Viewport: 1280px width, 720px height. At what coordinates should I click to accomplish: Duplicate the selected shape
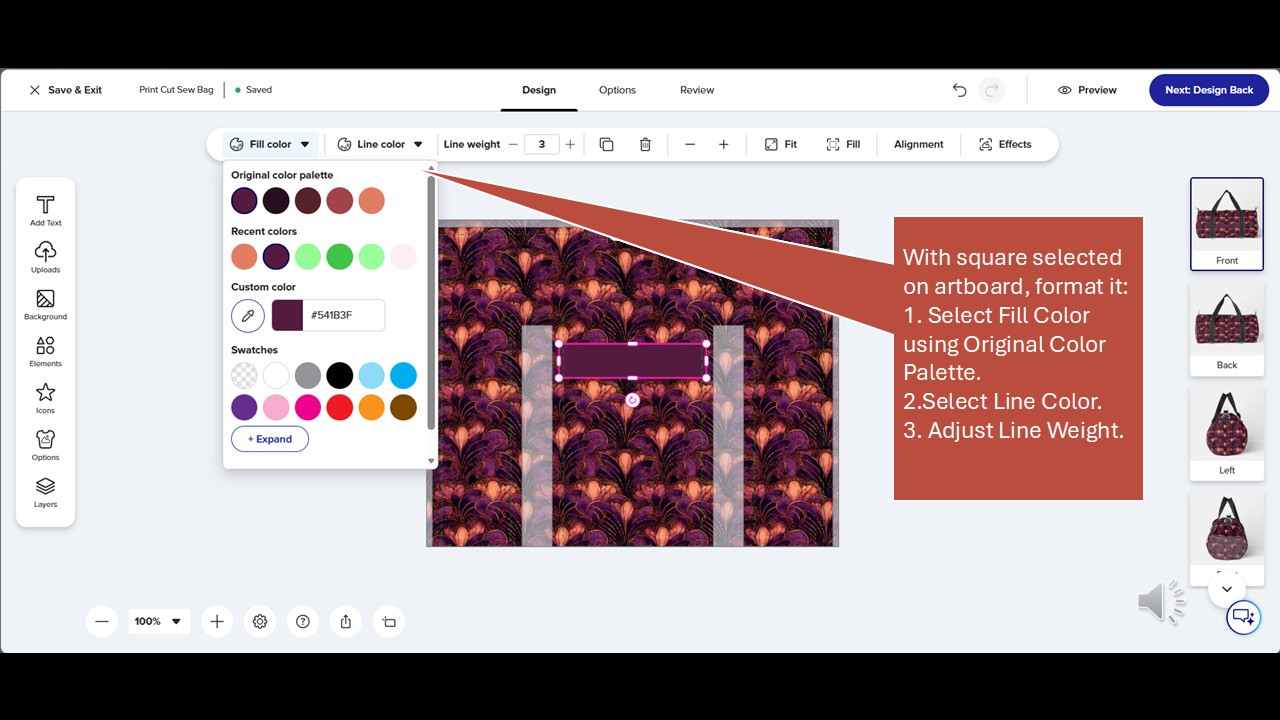click(606, 144)
